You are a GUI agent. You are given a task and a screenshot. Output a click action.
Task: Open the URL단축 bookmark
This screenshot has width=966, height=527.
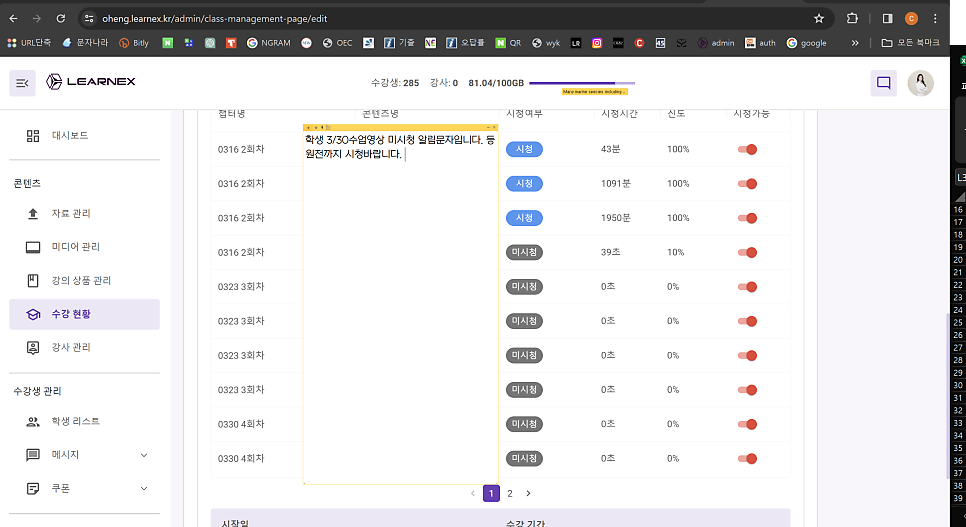point(29,43)
